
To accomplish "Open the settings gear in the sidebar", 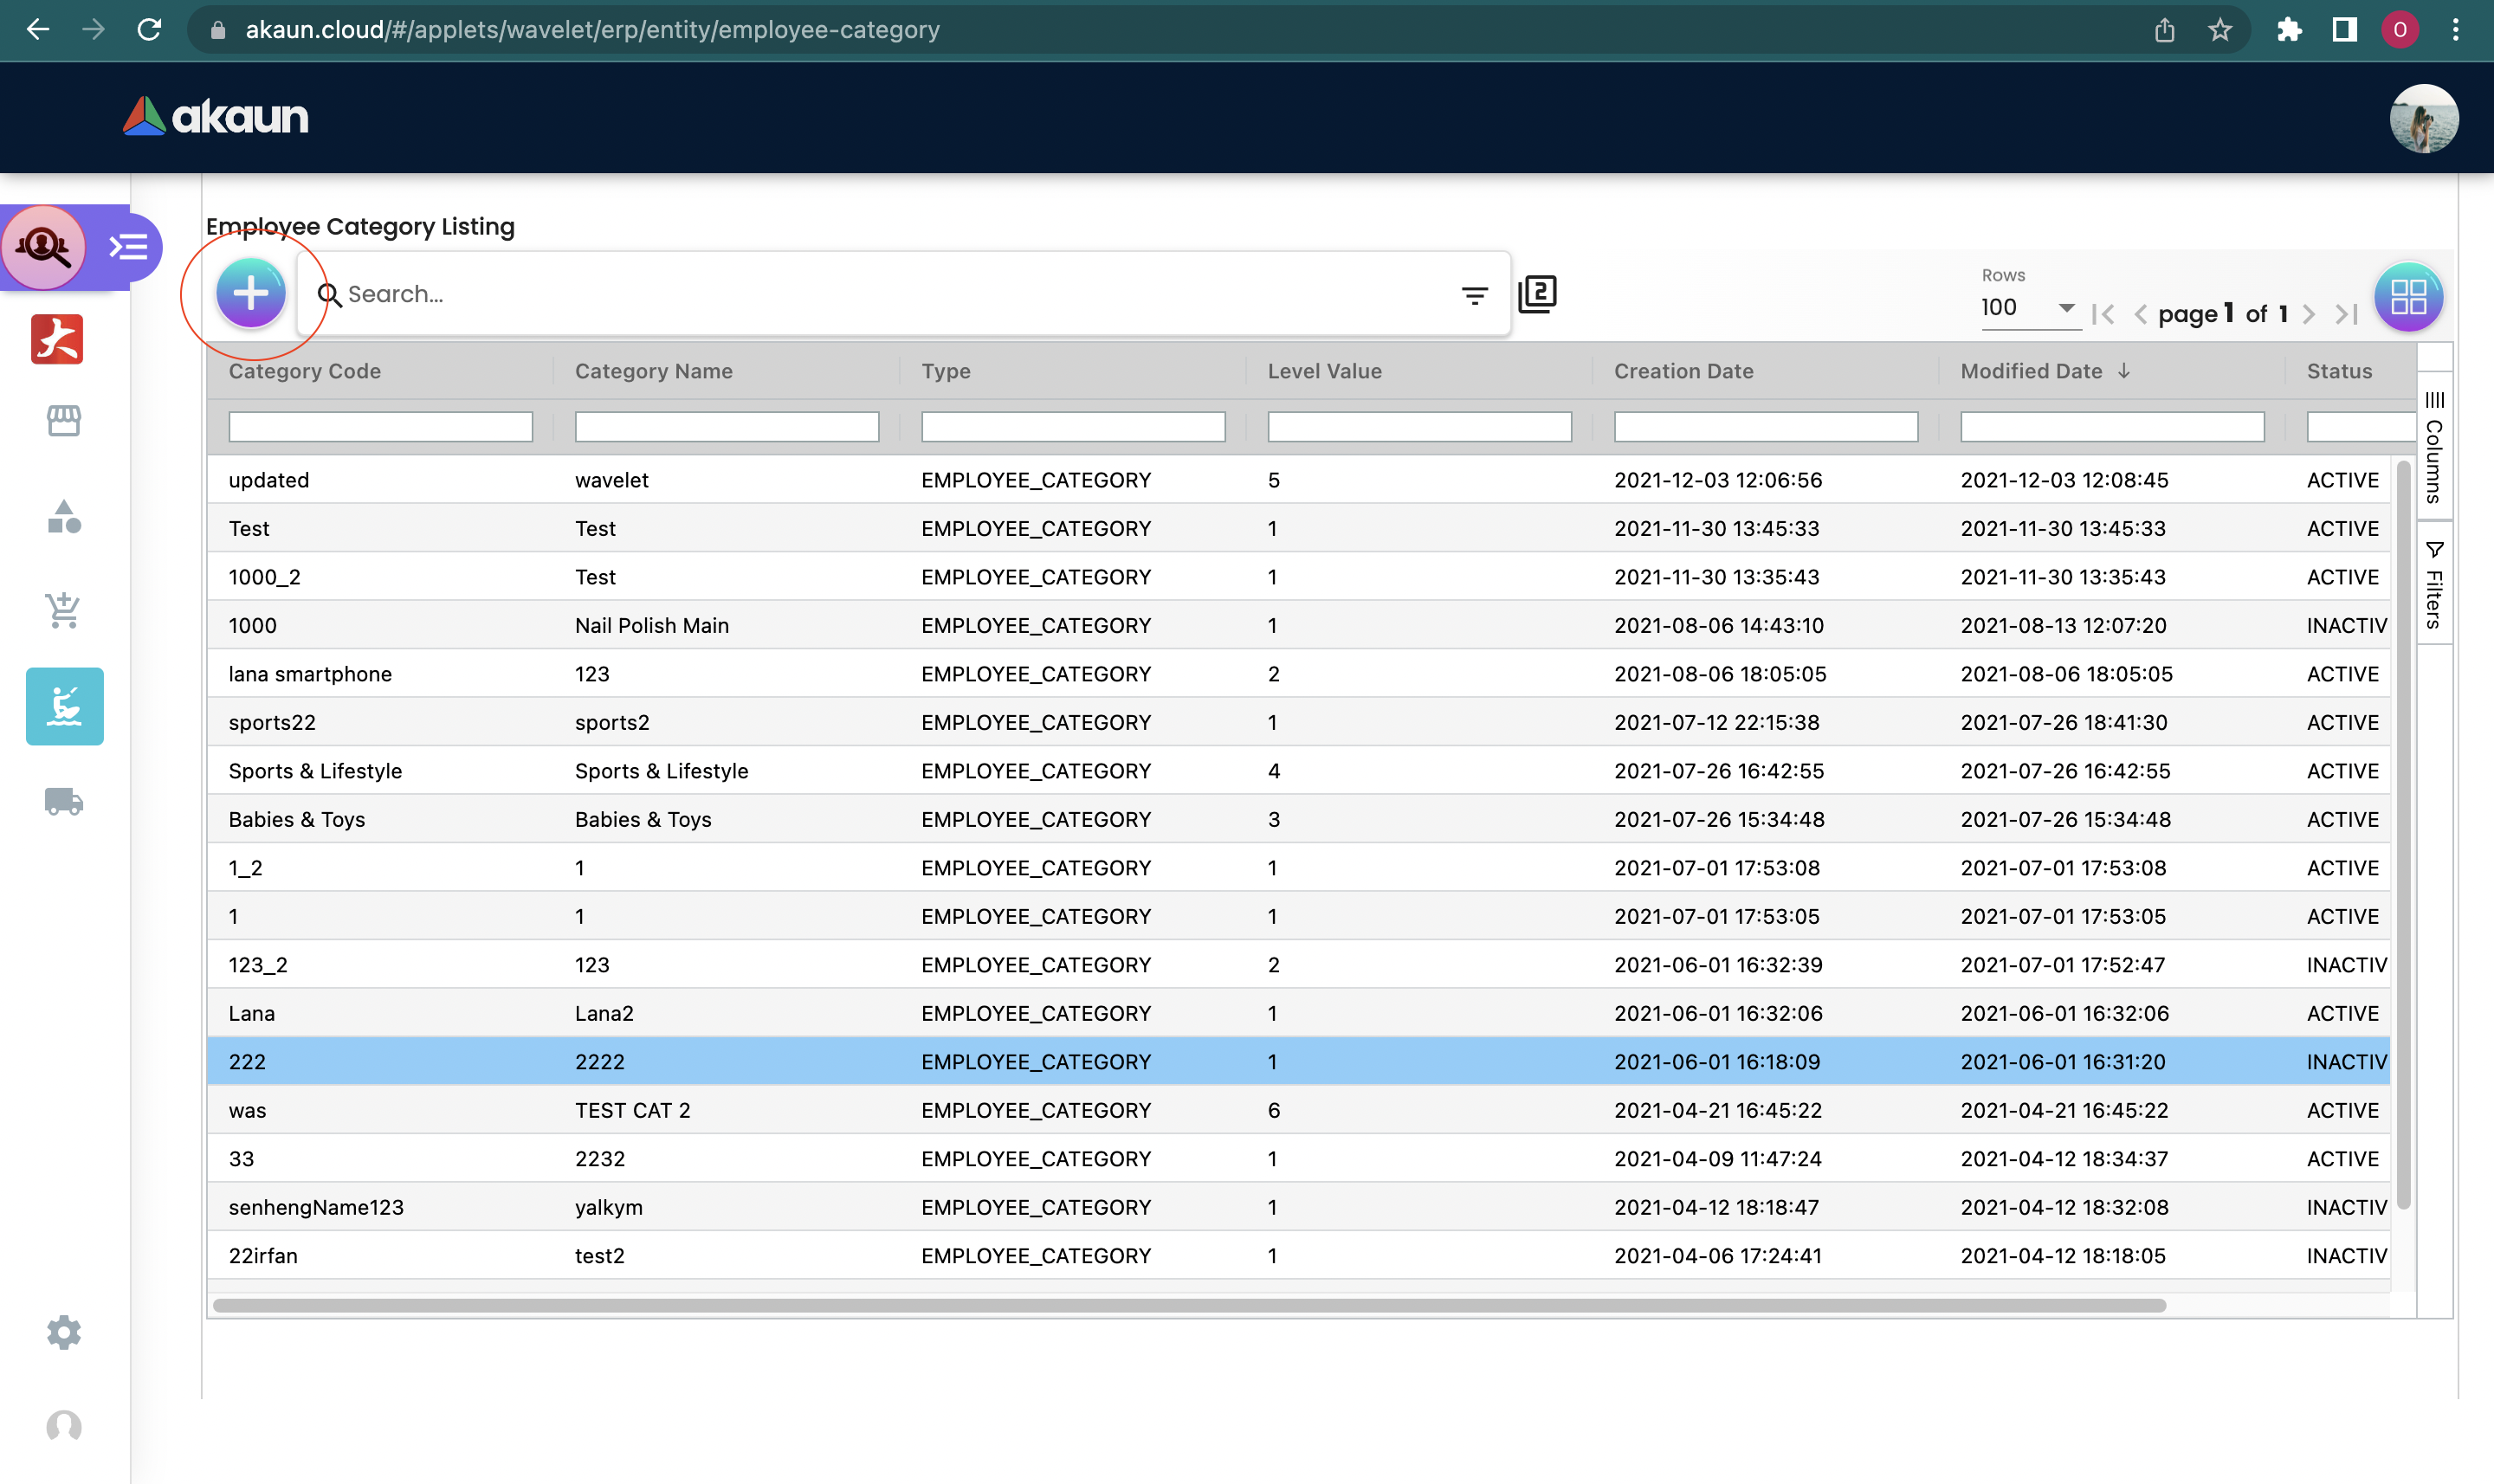I will [x=64, y=1332].
